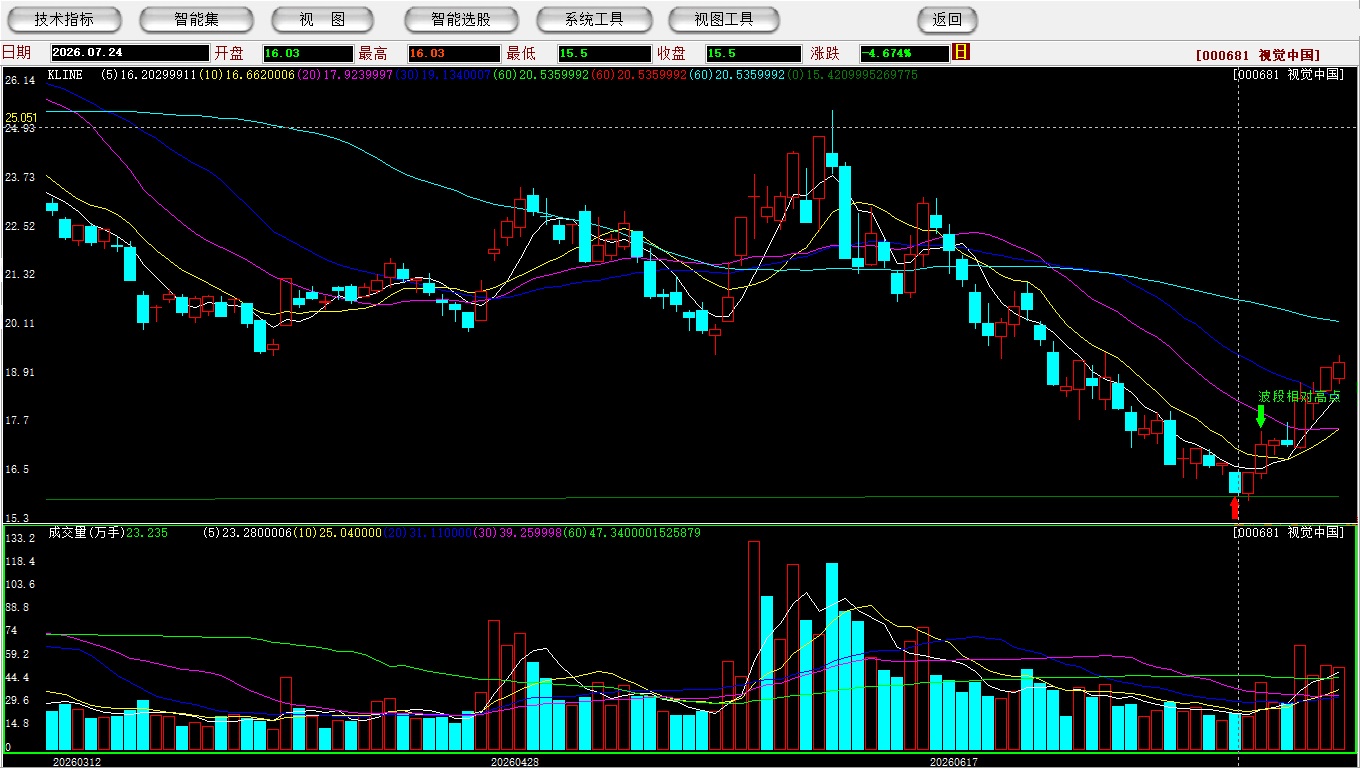Click the 开盘 value field showing 16.03
1360x768 pixels.
coord(308,53)
